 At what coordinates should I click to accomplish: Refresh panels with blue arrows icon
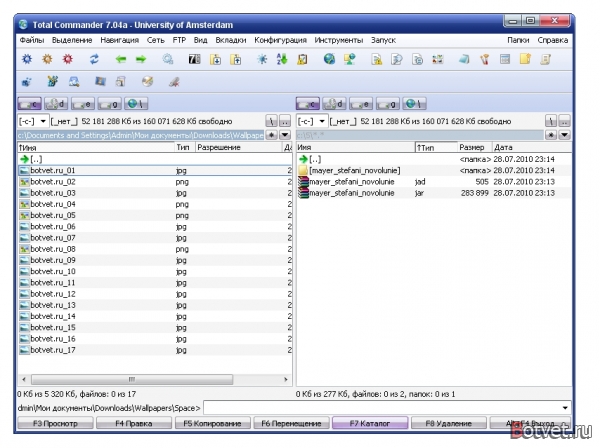pos(94,59)
